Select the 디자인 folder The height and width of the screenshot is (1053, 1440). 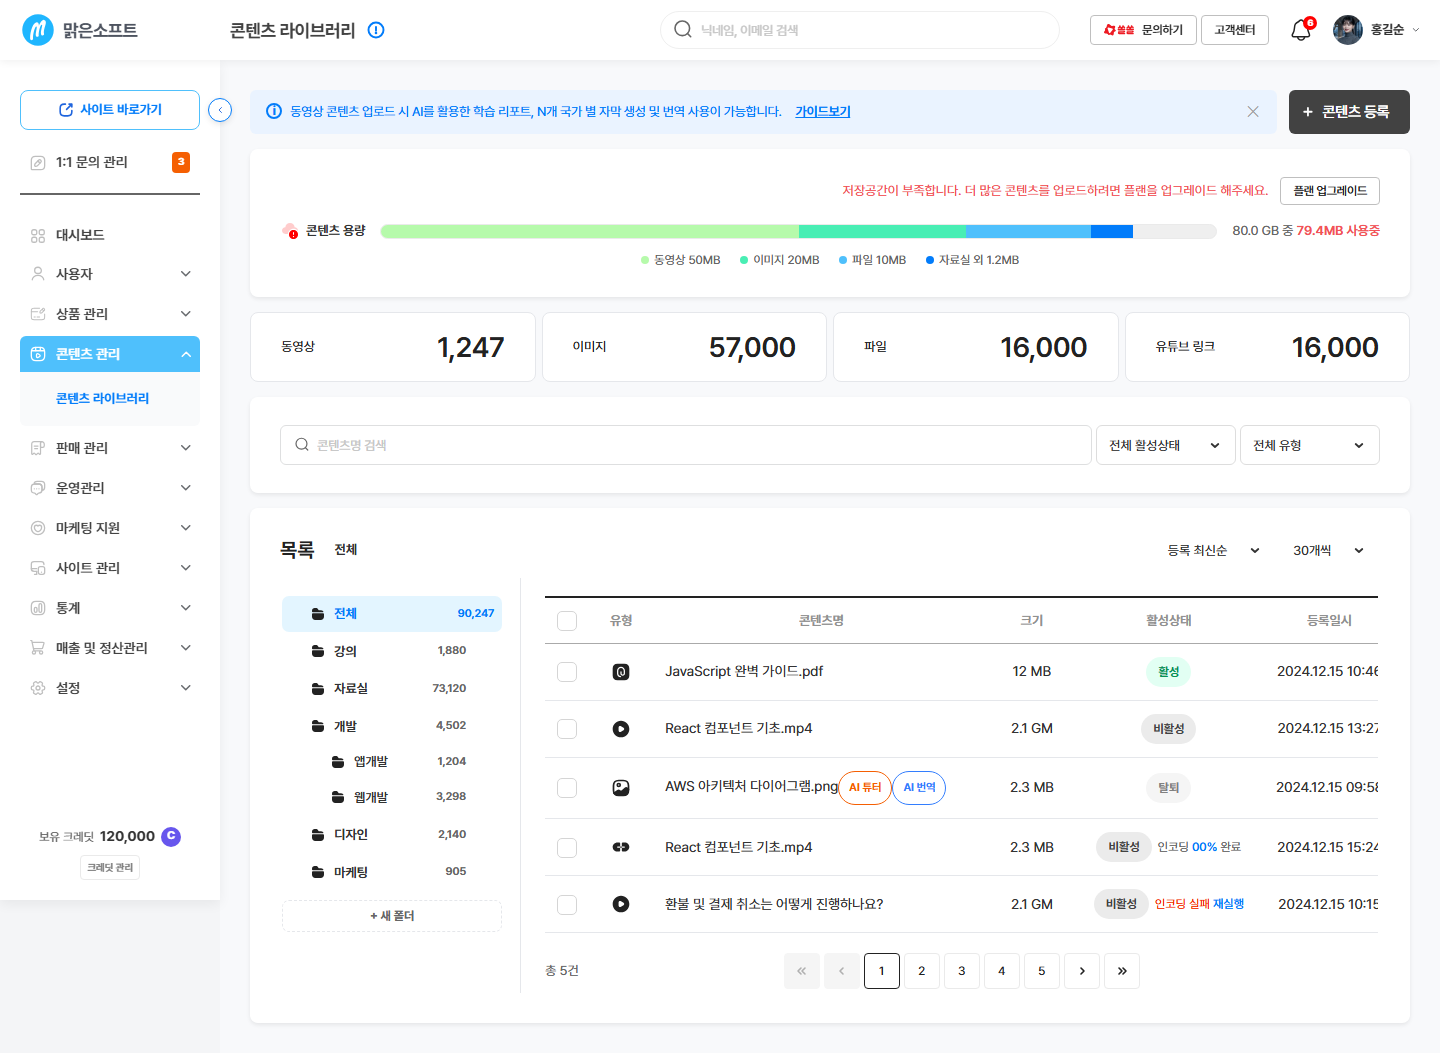(392, 834)
